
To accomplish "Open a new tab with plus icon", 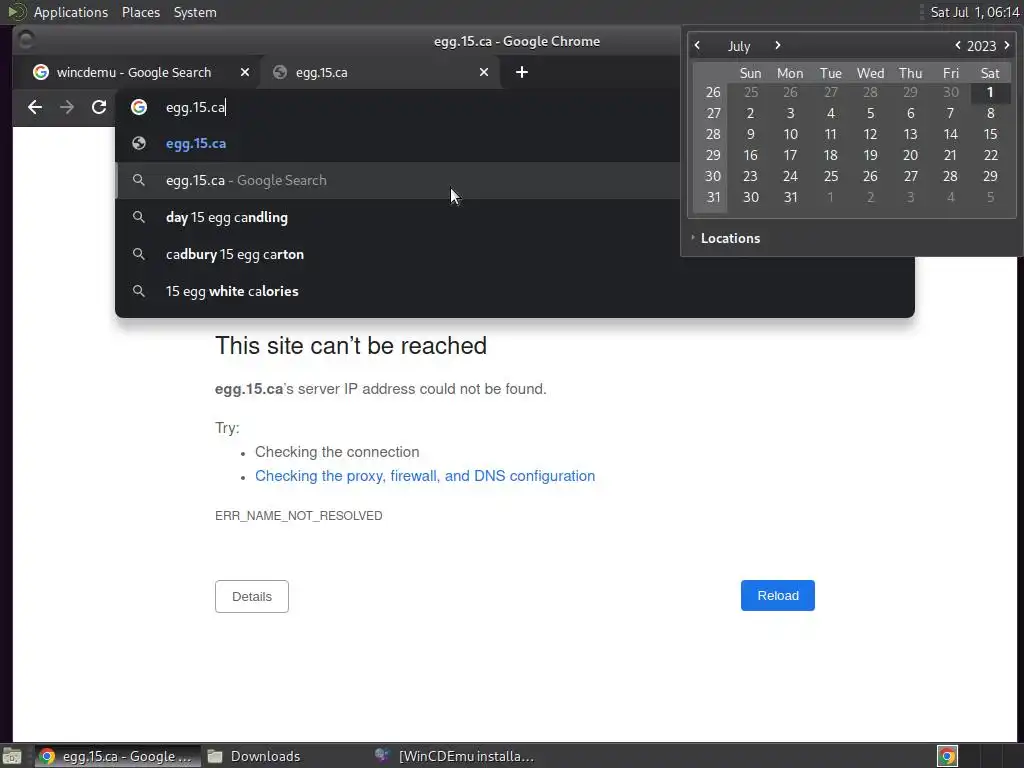I will pos(521,72).
